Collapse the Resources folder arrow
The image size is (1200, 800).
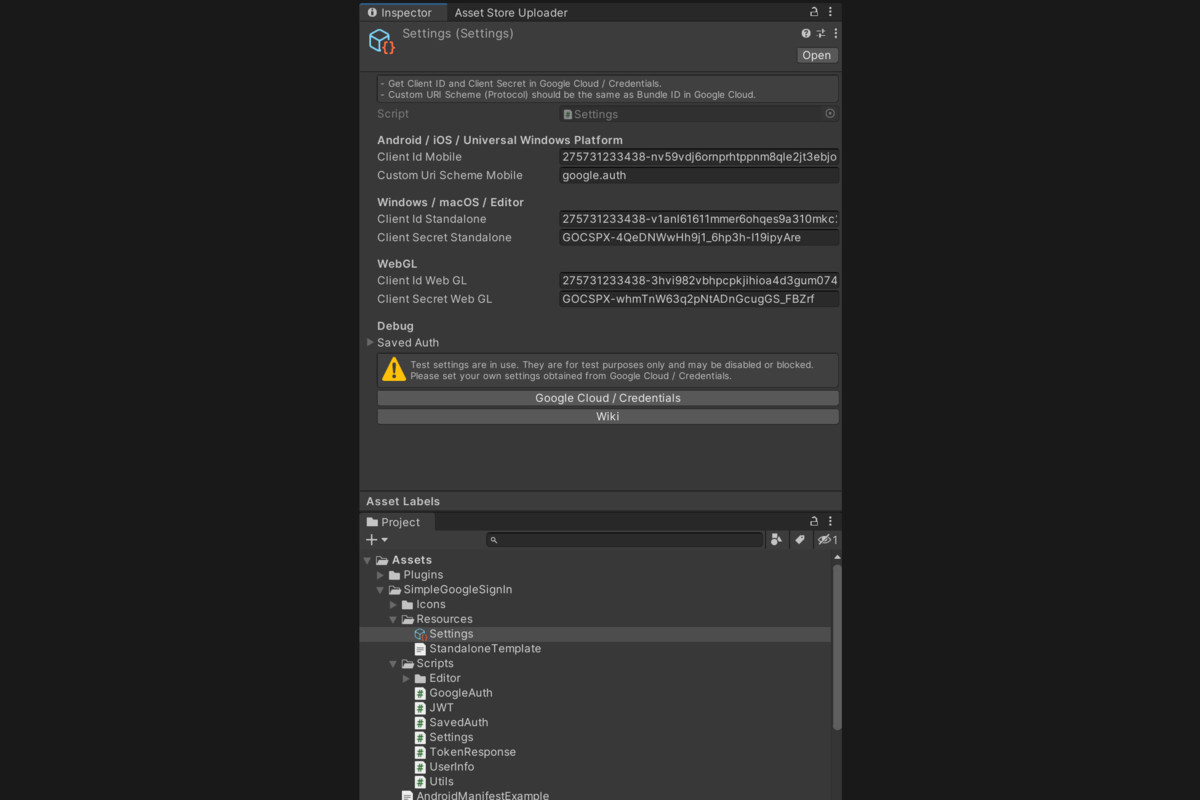393,620
